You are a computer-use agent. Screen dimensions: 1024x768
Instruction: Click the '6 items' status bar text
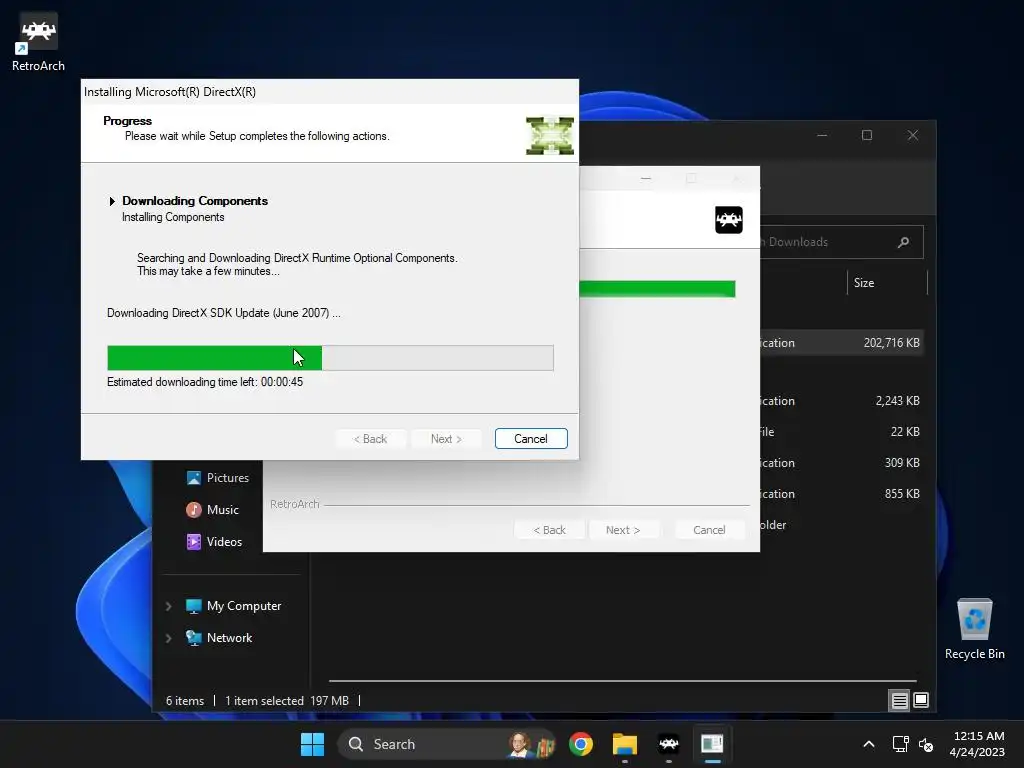(x=185, y=701)
